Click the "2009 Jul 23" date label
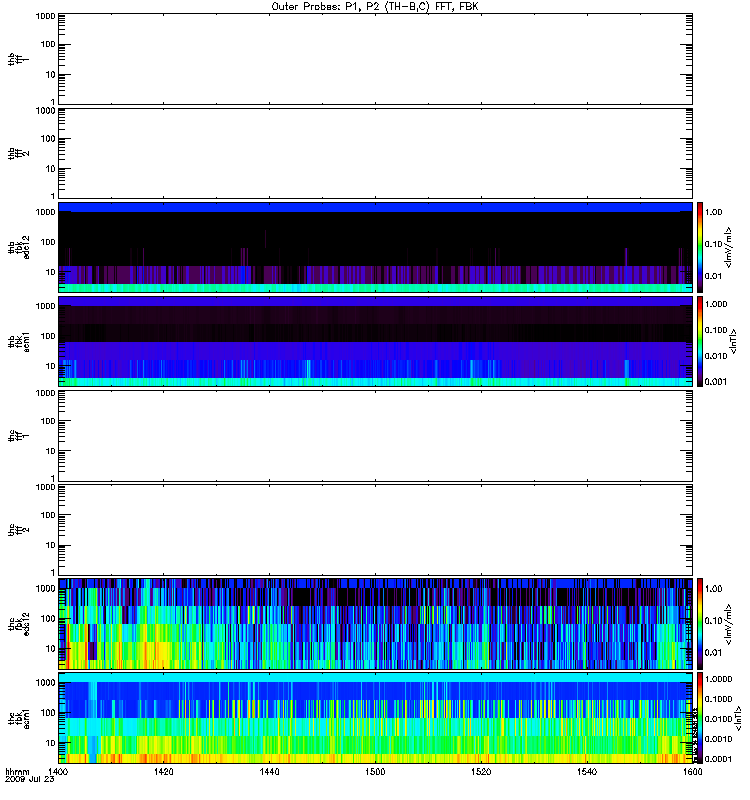 point(30,780)
